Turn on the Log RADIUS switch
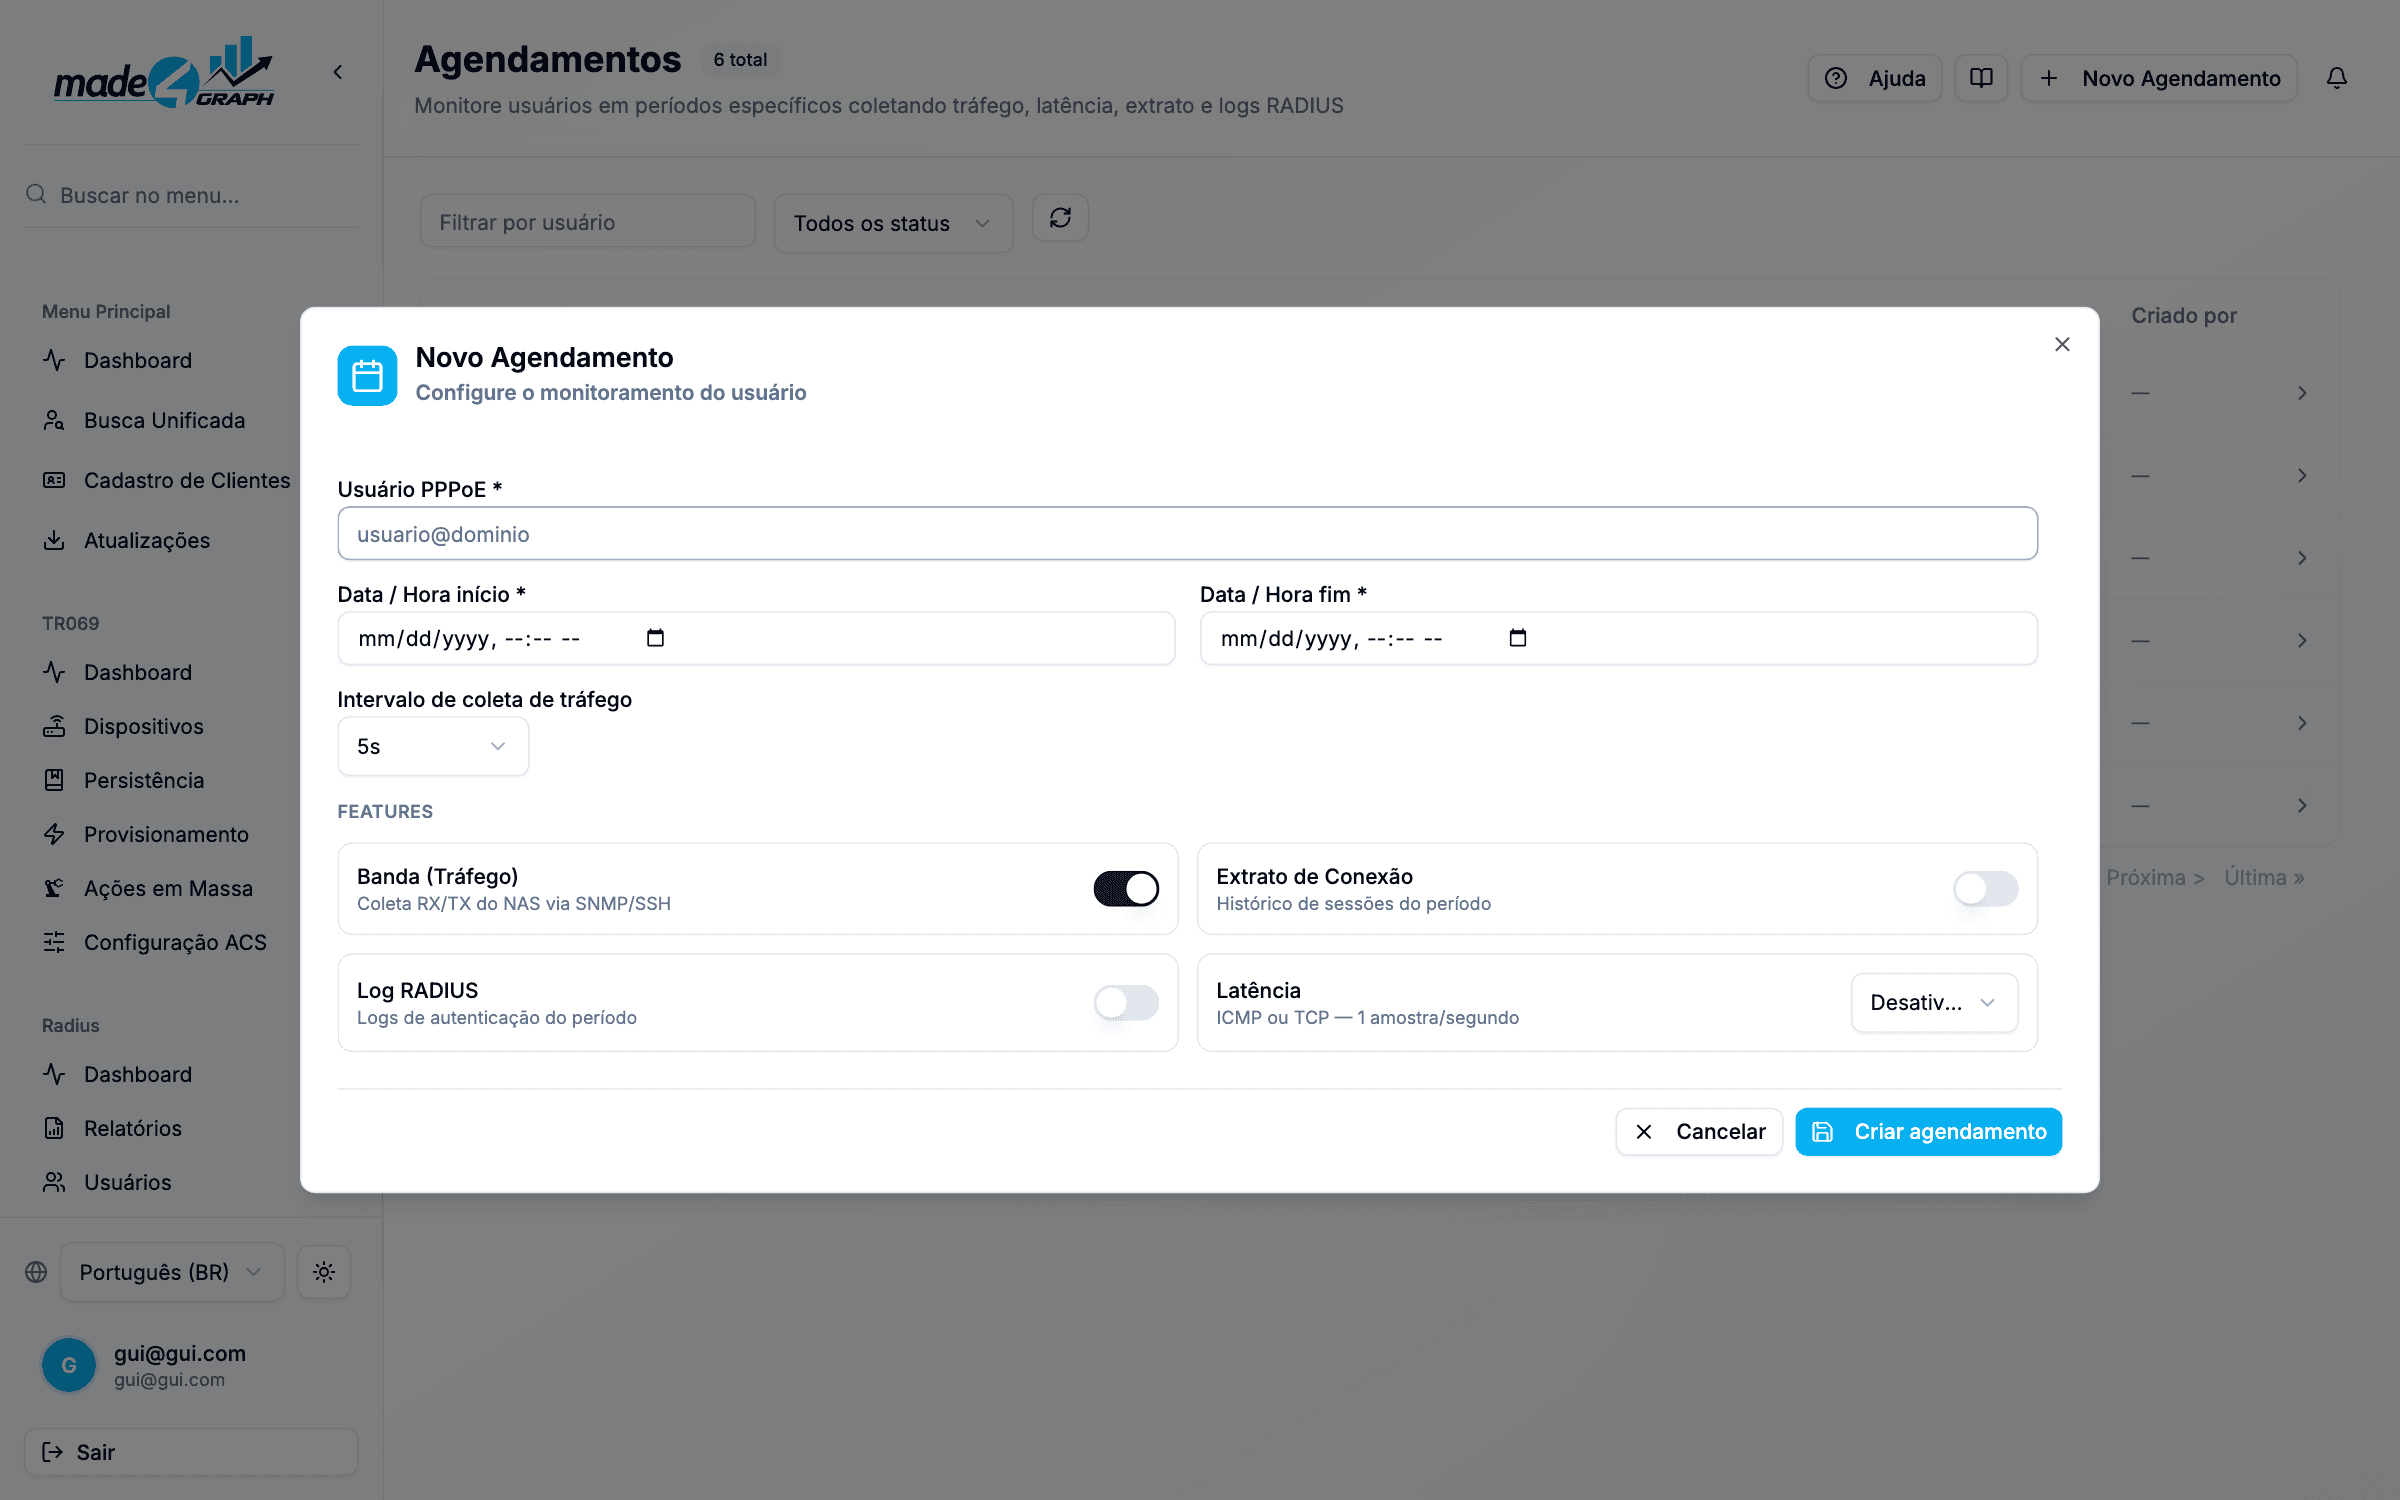 pyautogui.click(x=1126, y=1002)
